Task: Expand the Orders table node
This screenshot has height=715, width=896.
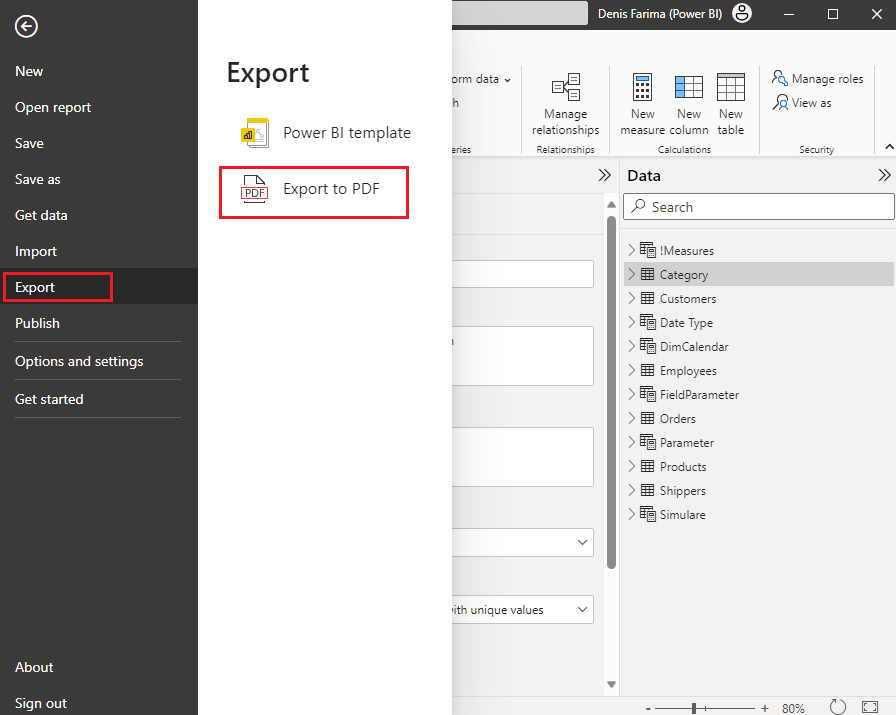Action: pos(631,419)
